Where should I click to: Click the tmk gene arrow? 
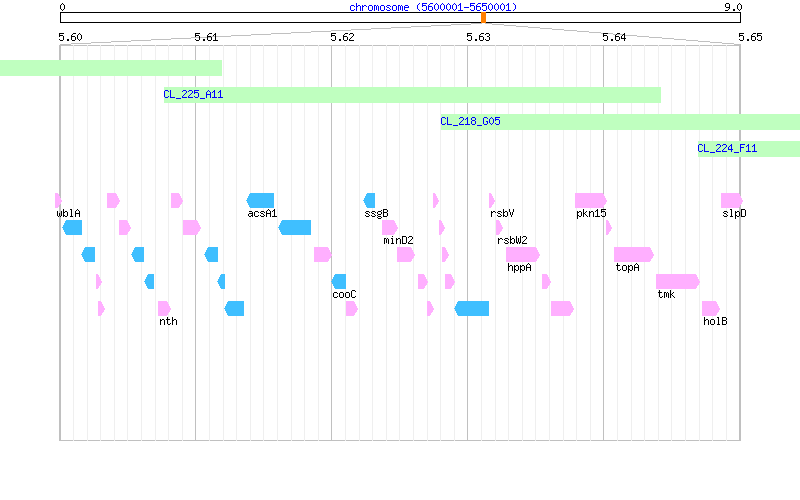[678, 281]
